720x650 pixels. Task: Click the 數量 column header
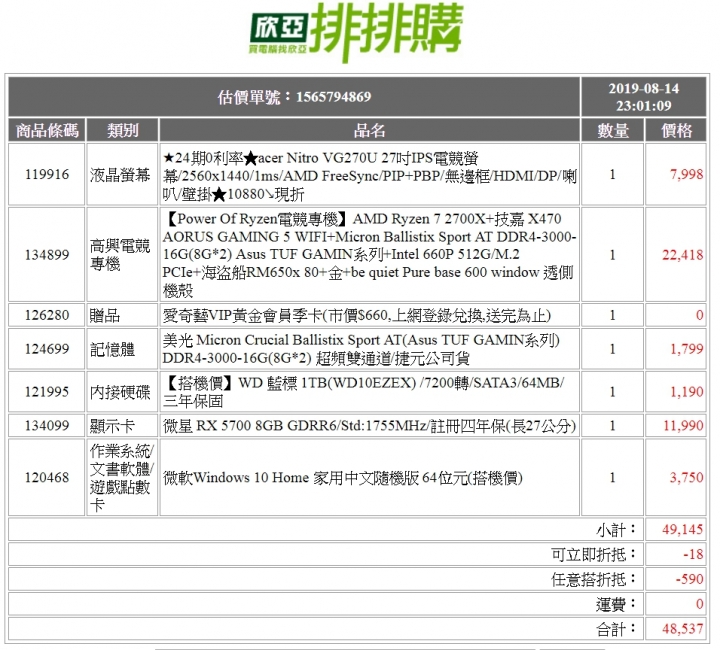pos(613,130)
